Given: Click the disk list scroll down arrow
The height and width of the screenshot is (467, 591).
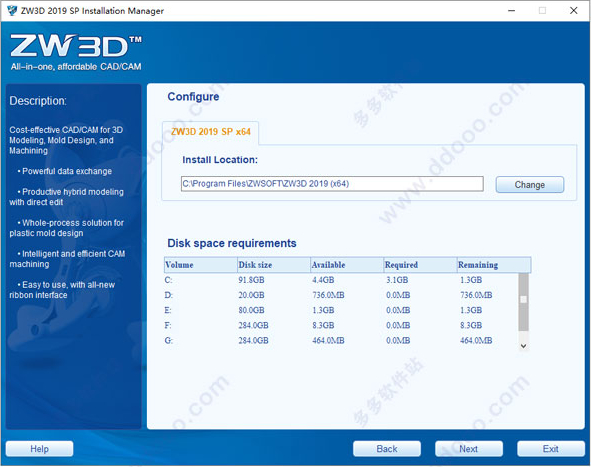Looking at the screenshot, I should [523, 346].
